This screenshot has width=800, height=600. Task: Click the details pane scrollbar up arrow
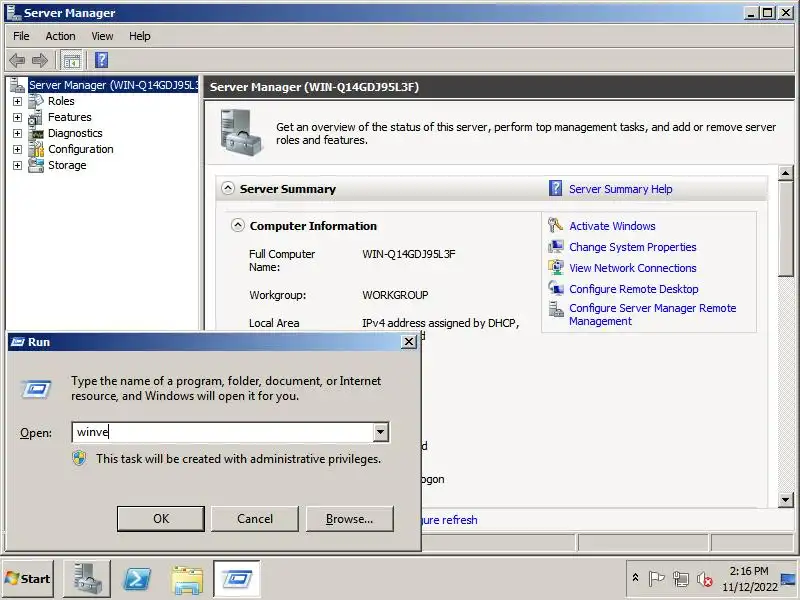pyautogui.click(x=786, y=173)
